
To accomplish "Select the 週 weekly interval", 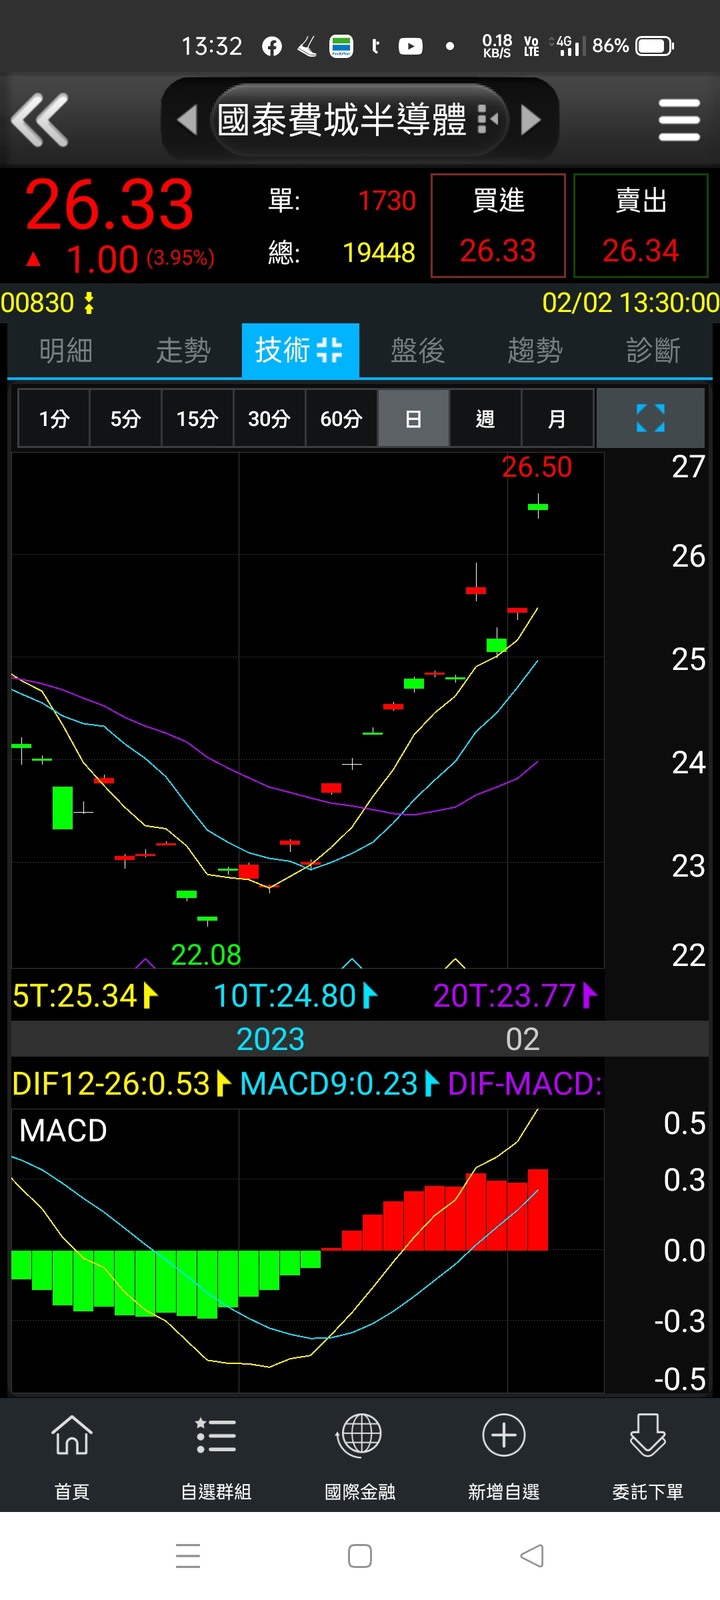I will pos(485,418).
